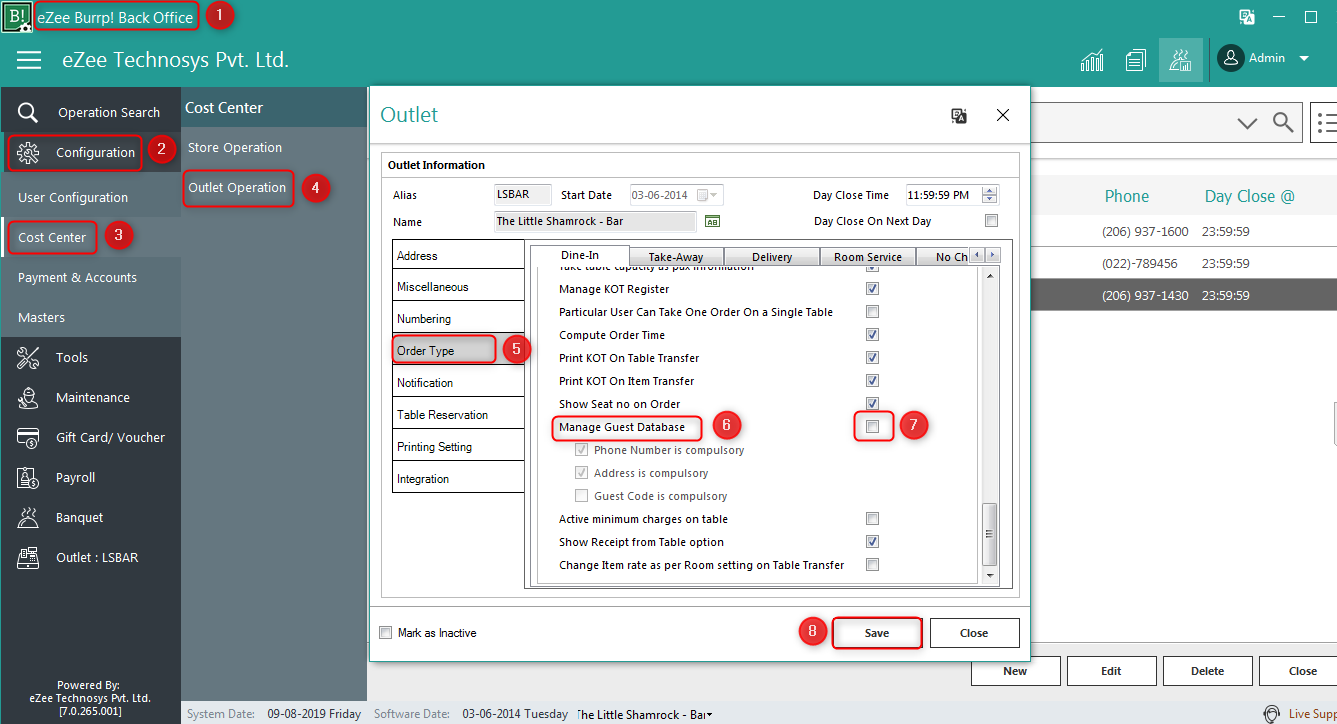Open the Admin dropdown arrow

pyautogui.click(x=1304, y=59)
